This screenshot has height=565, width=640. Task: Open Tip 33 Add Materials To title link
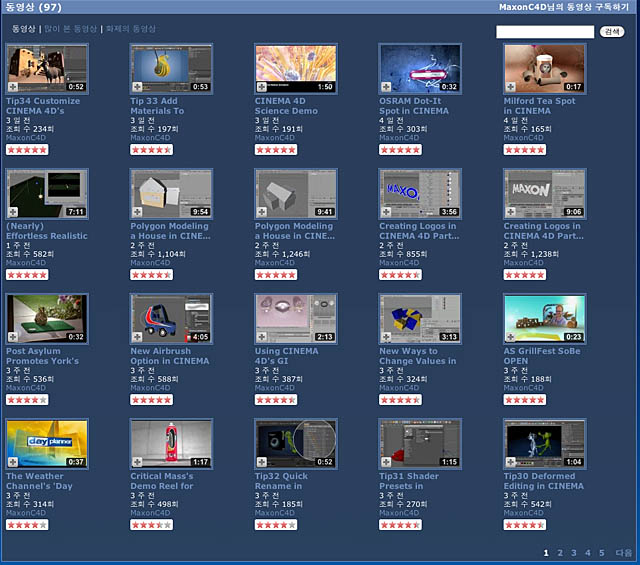pyautogui.click(x=157, y=106)
